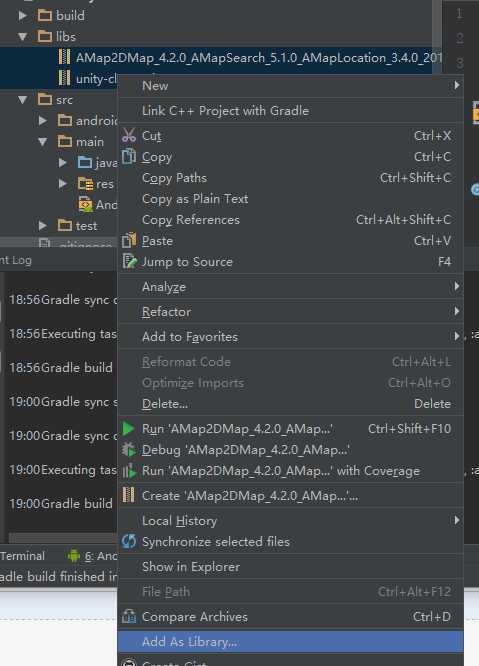Click the Jump to Source icon
The image size is (479, 666).
129,261
